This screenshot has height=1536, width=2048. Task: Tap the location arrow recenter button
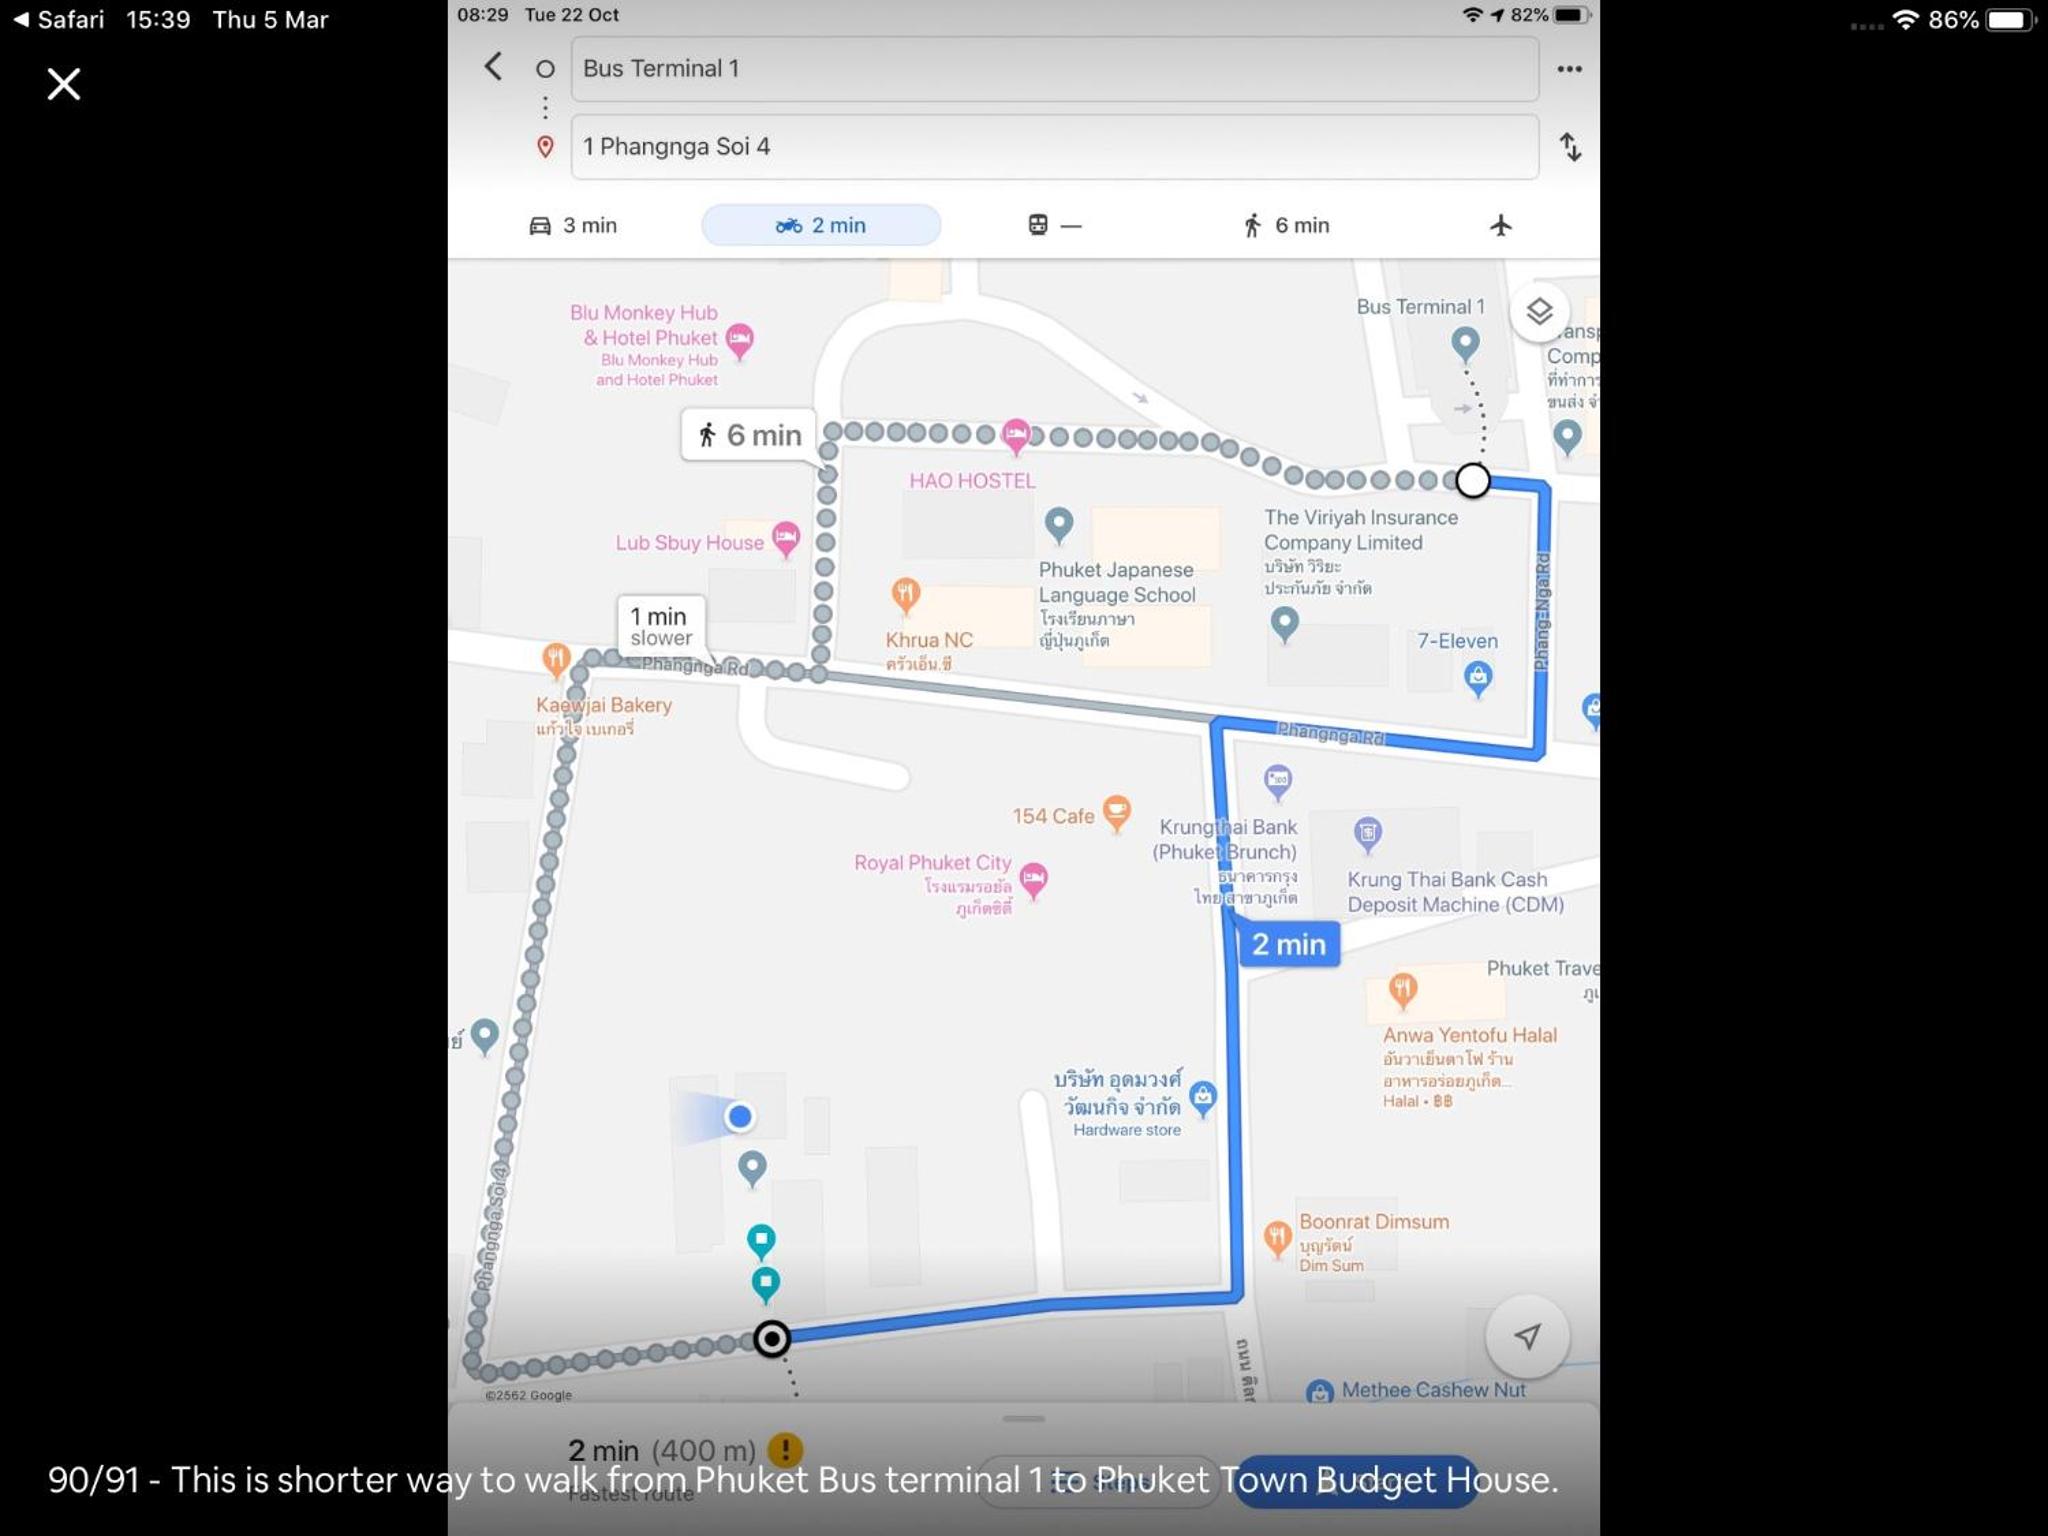click(1527, 1336)
